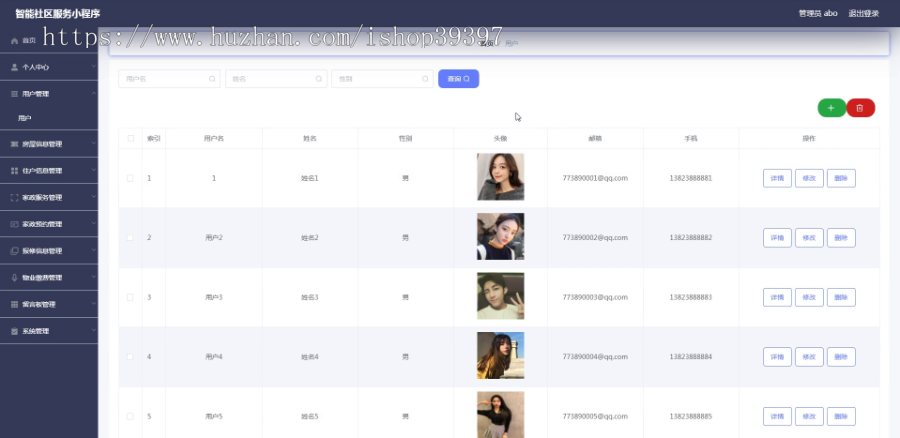Click 修改 for the 用户2 row
This screenshot has height=438, width=900.
(809, 238)
